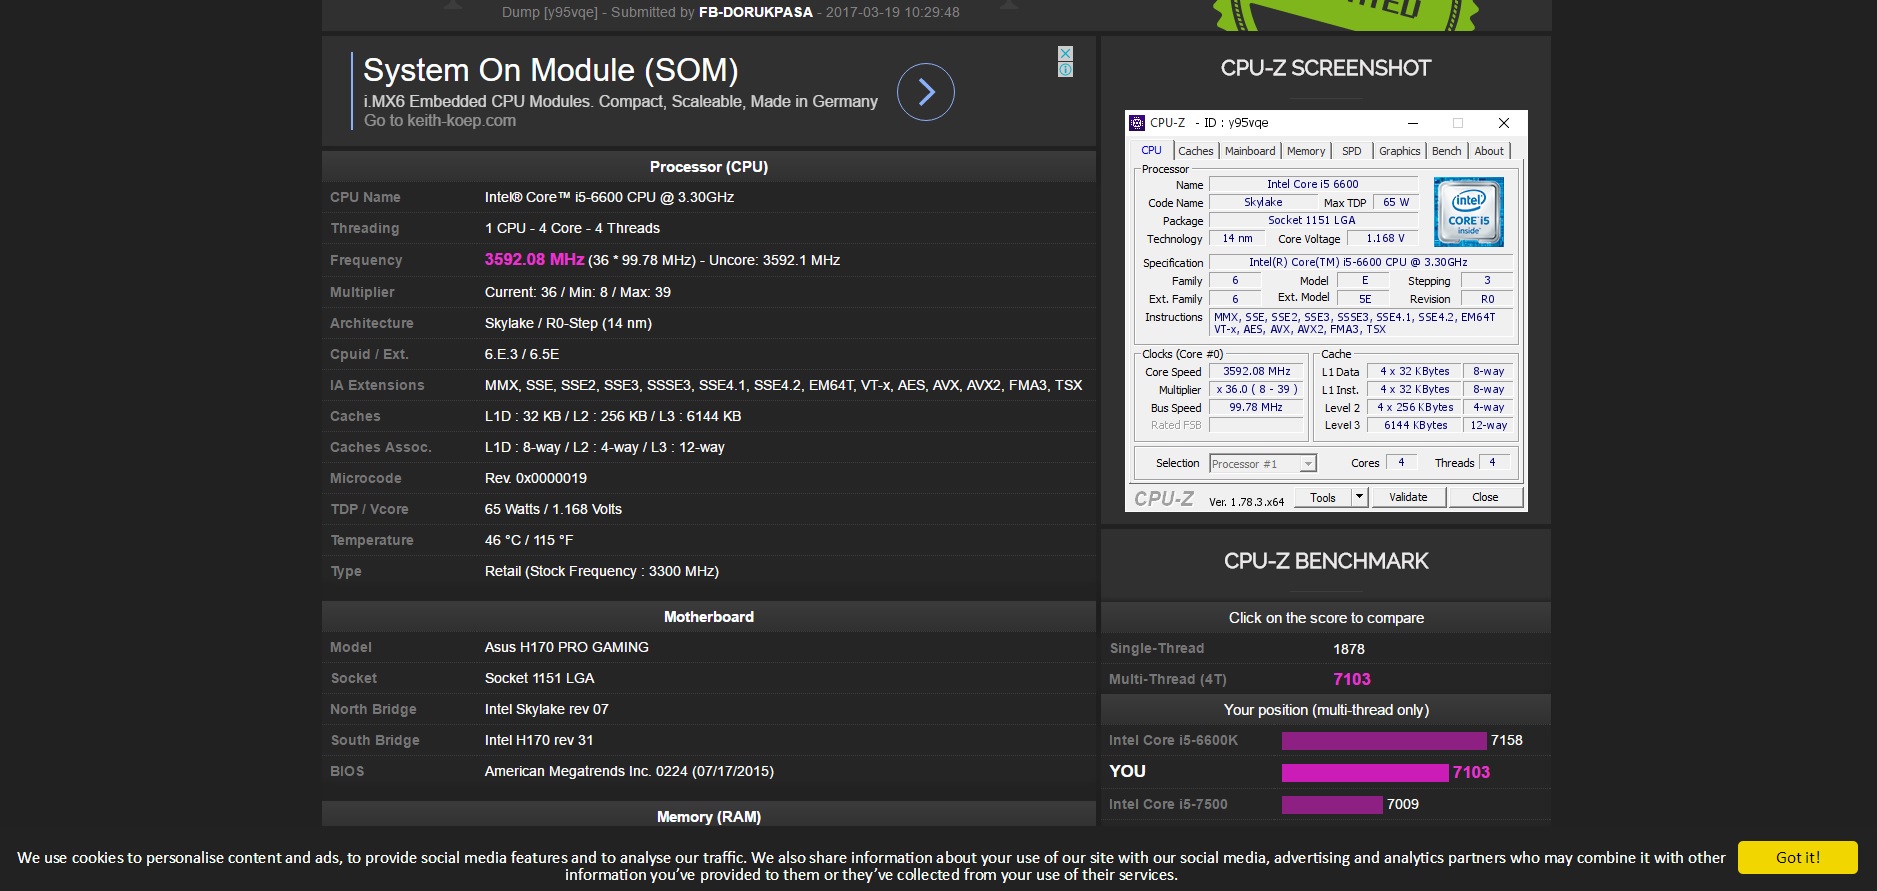Click the Bus Speed field 99.78 MHz
Screen dimensions: 1877x891
click(x=1256, y=407)
